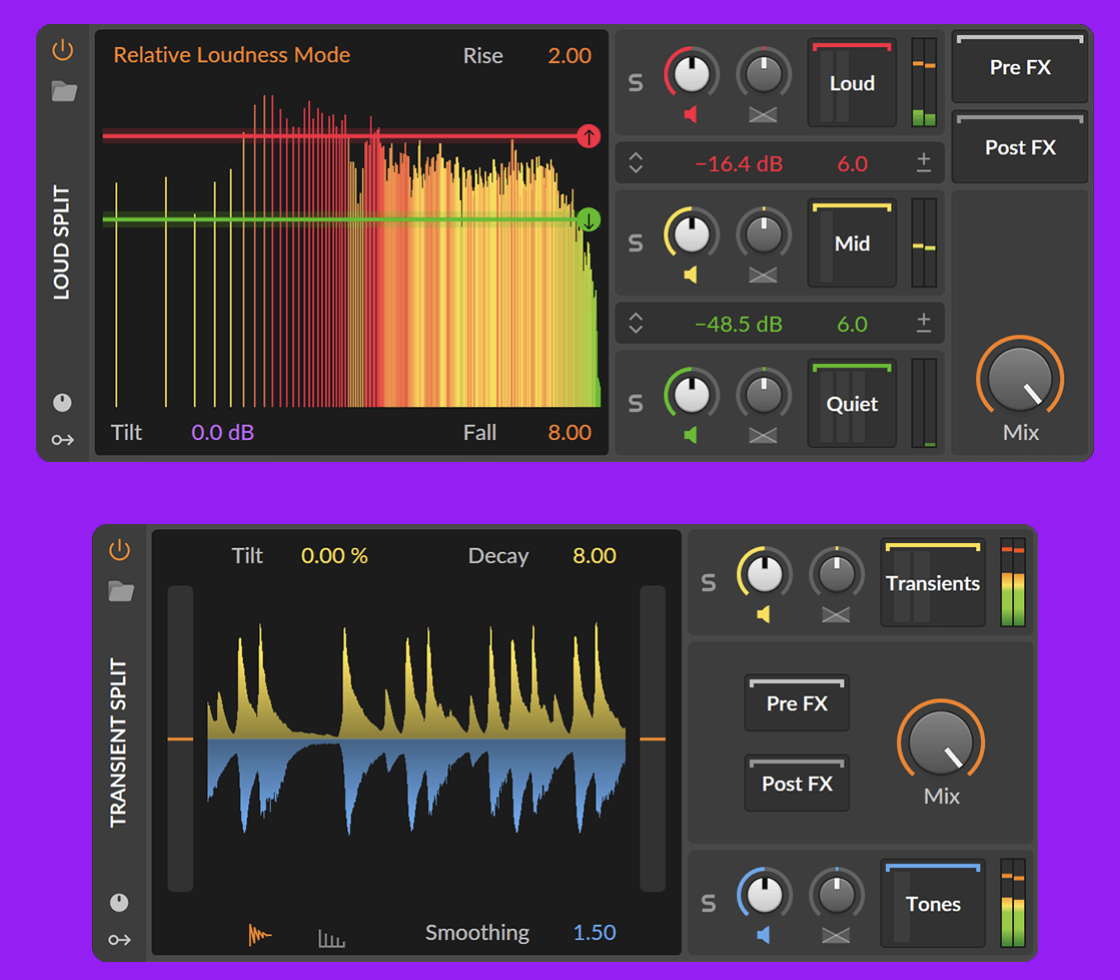Image resolution: width=1120 pixels, height=980 pixels.
Task: Adjust the Loud band volume knob
Action: pyautogui.click(x=691, y=74)
